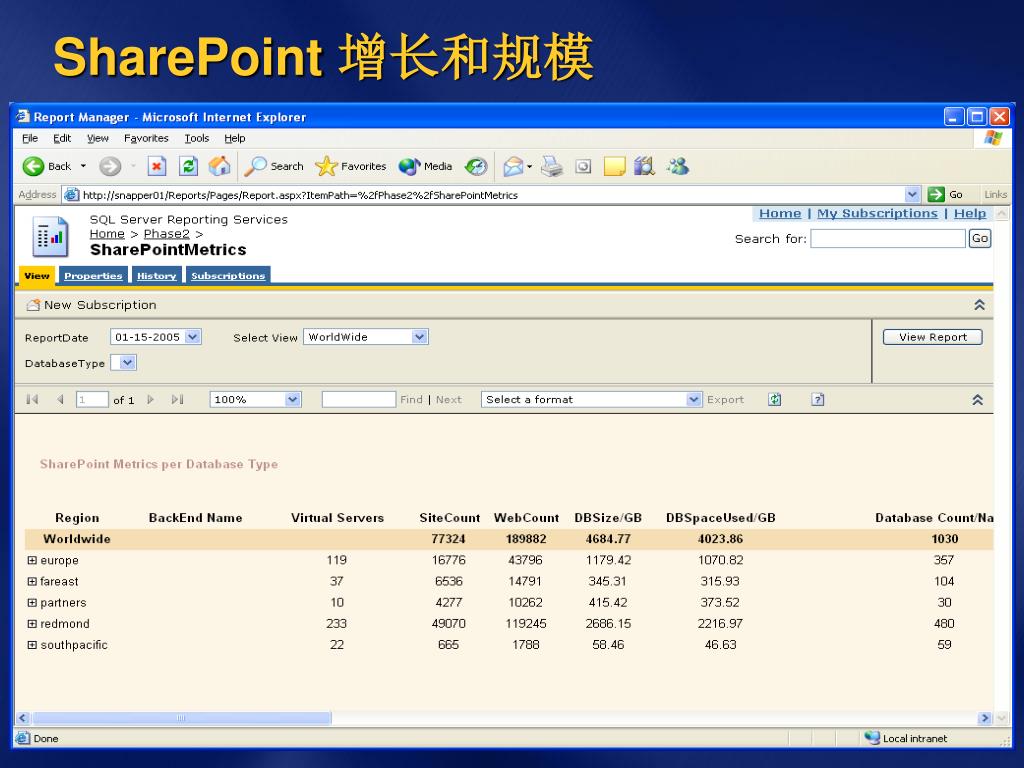Viewport: 1024px width, 768px height.
Task: Click the SharePointMetrics report icon
Action: pyautogui.click(x=50, y=236)
